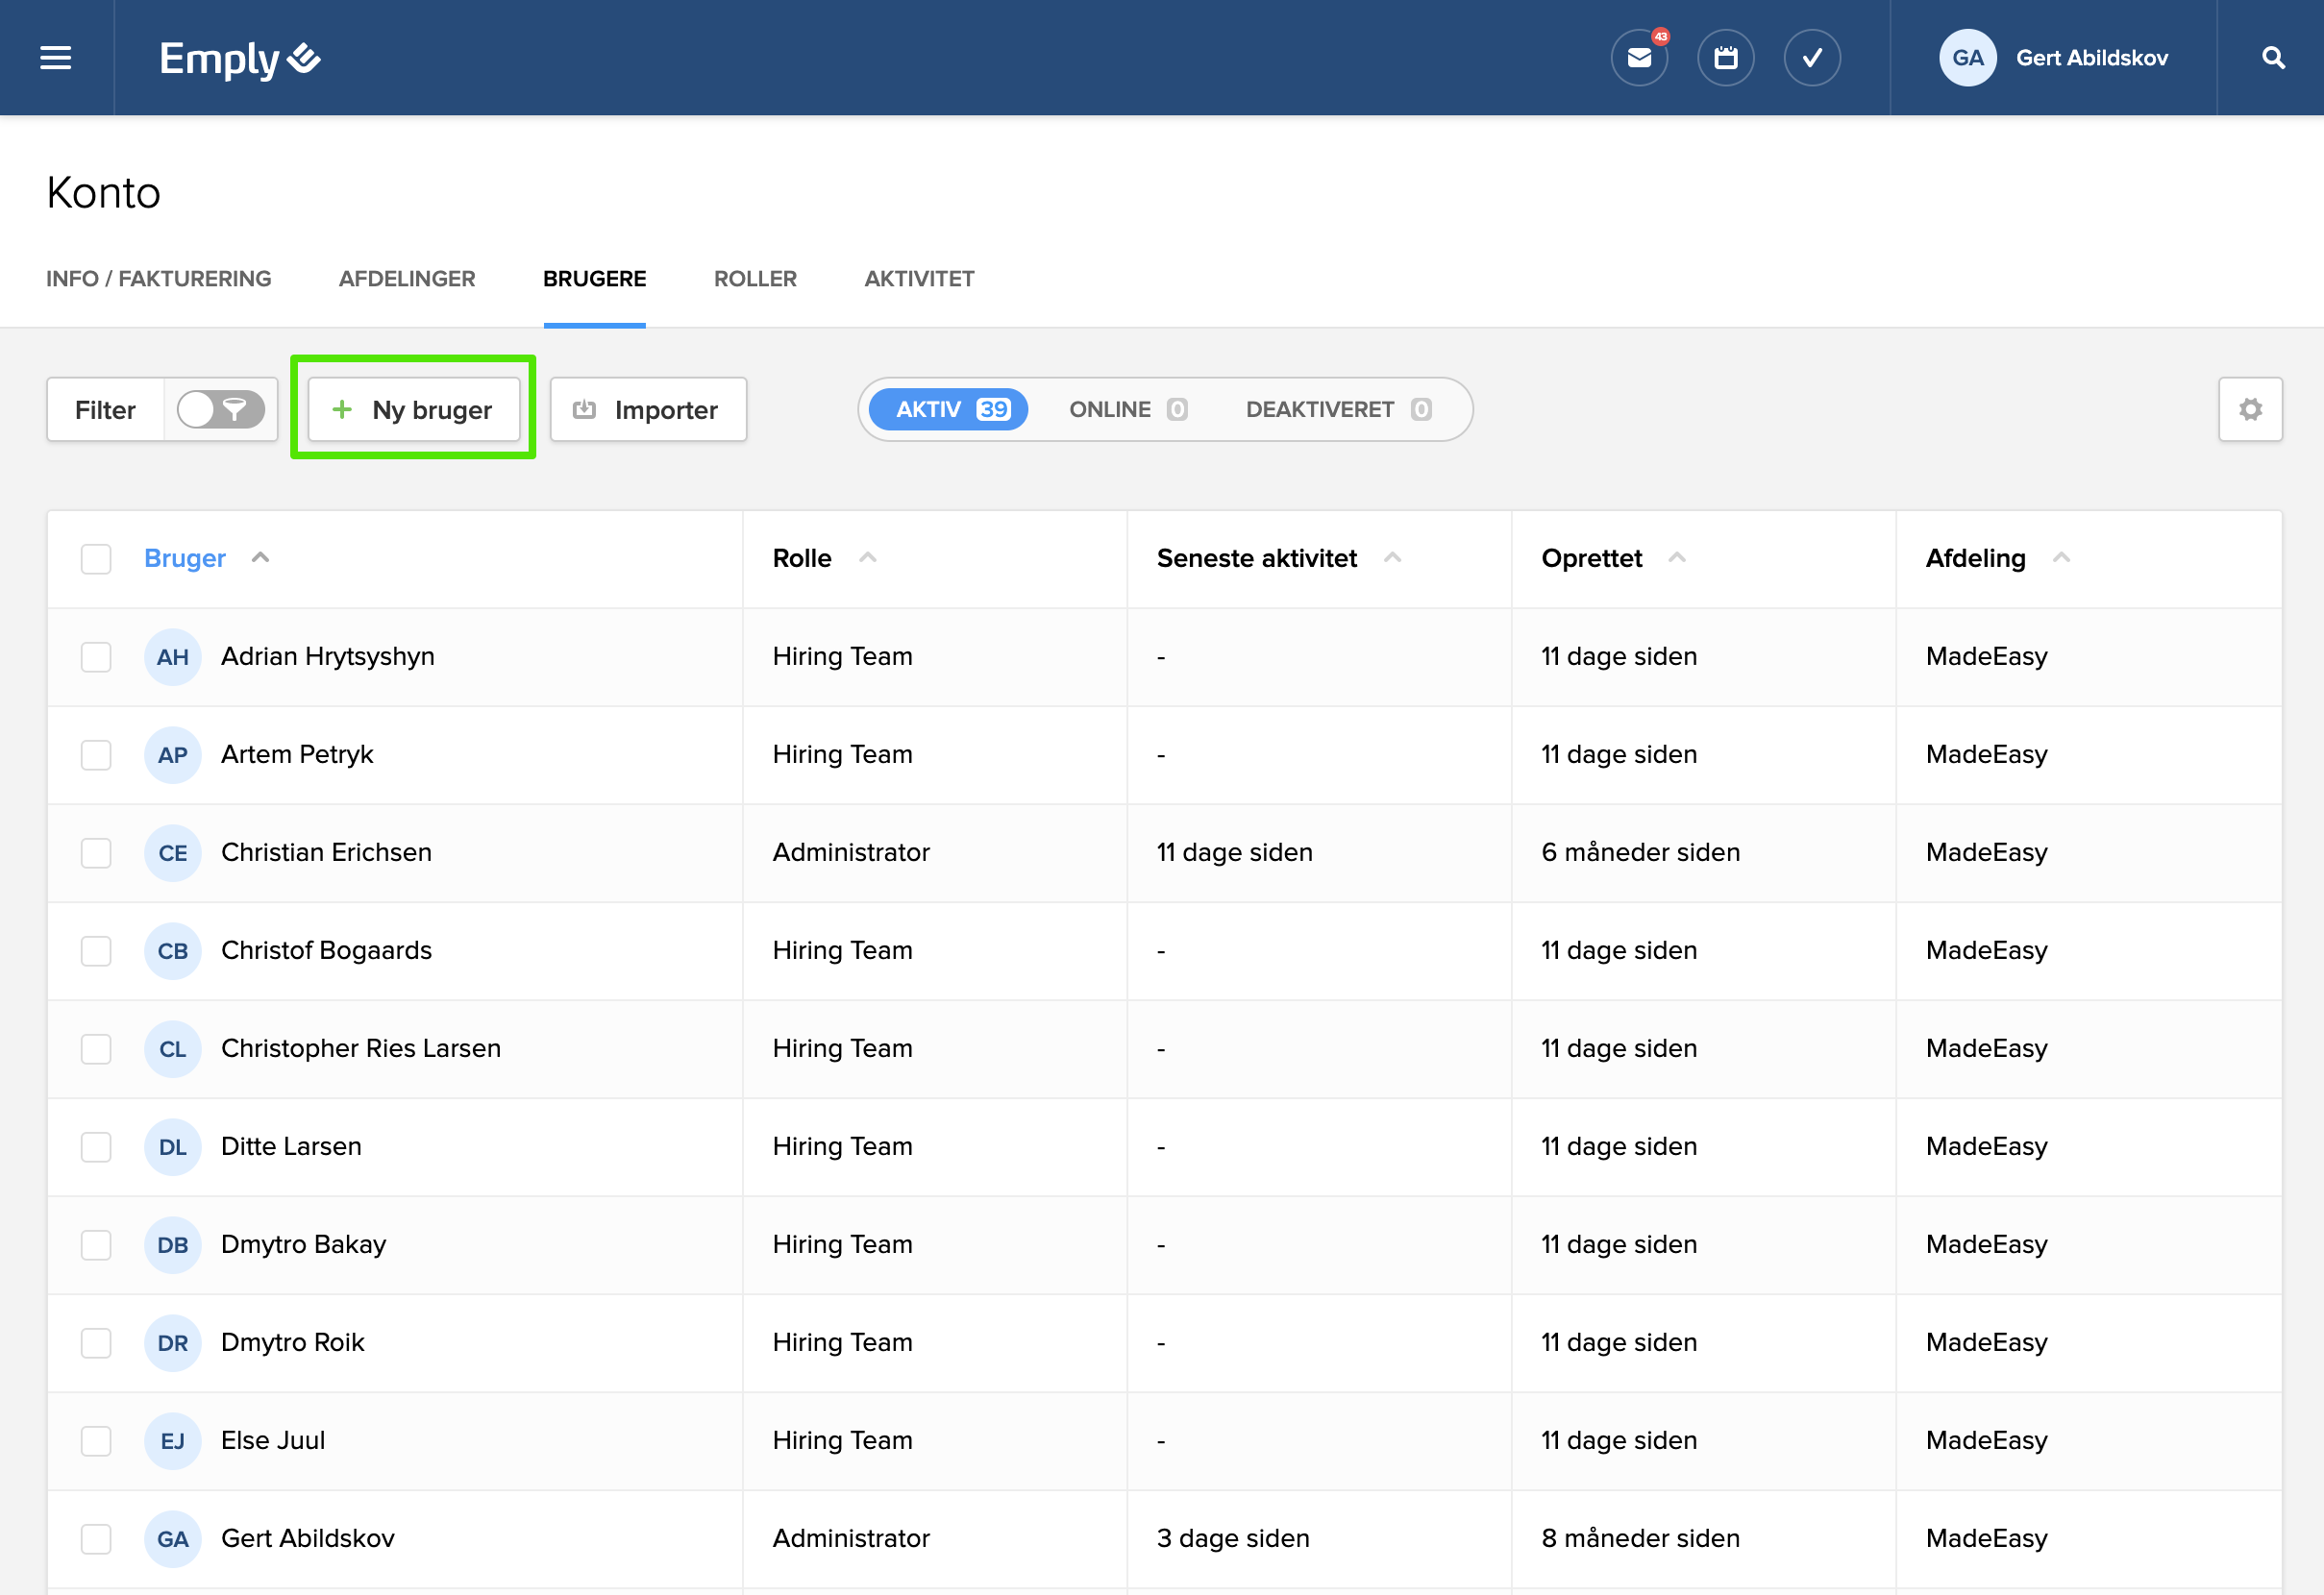Click the Ny bruger button

pos(413,409)
